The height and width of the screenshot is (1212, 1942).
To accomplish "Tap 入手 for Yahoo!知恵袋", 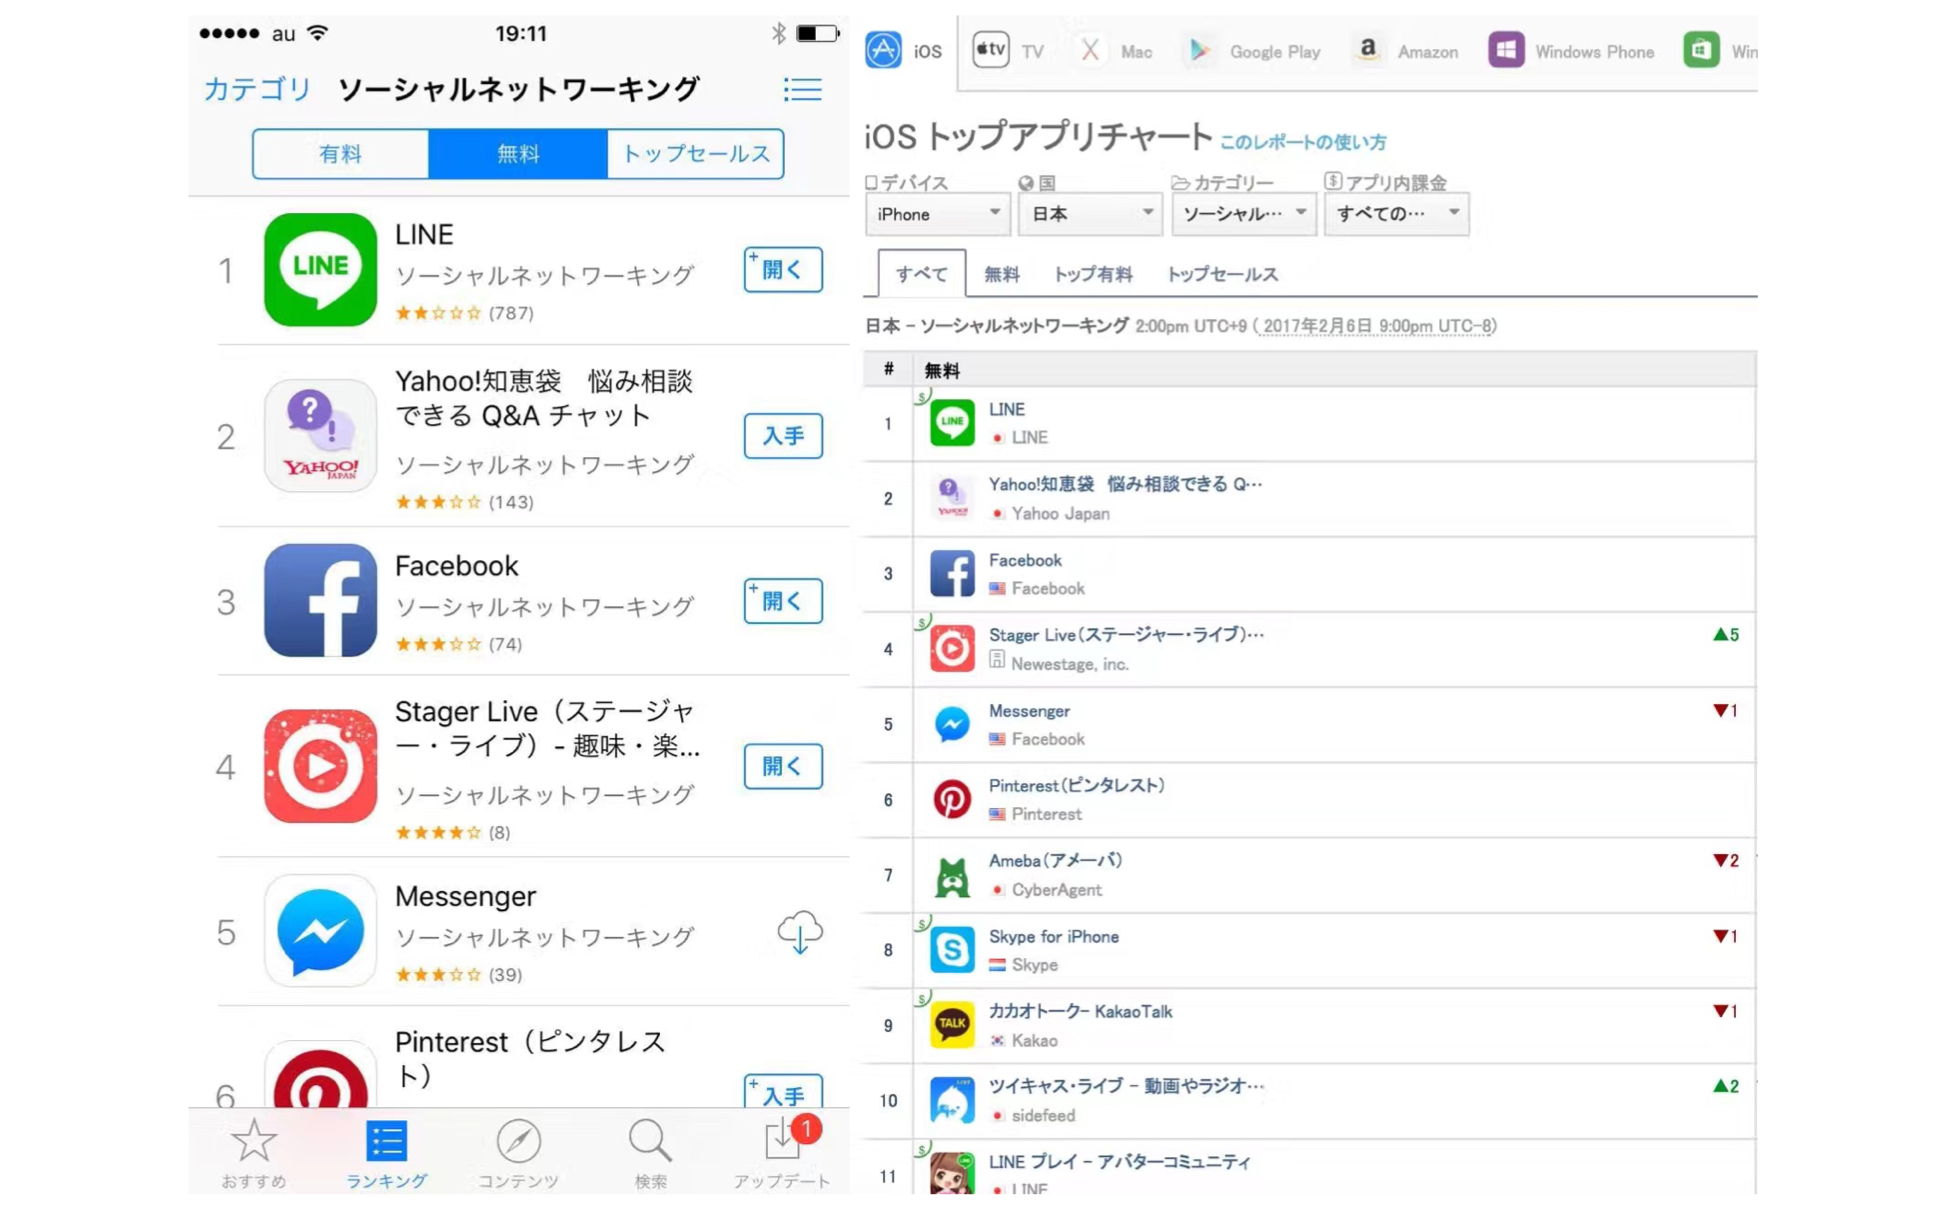I will 783,436.
